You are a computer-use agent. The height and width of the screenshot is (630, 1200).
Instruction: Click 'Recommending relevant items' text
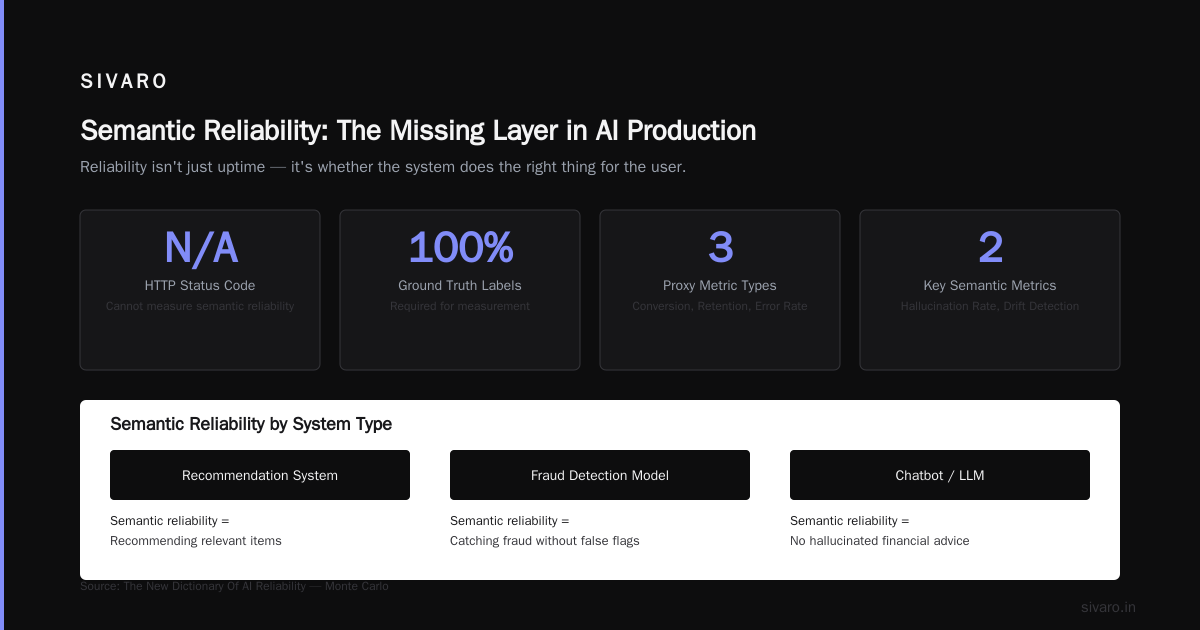196,541
